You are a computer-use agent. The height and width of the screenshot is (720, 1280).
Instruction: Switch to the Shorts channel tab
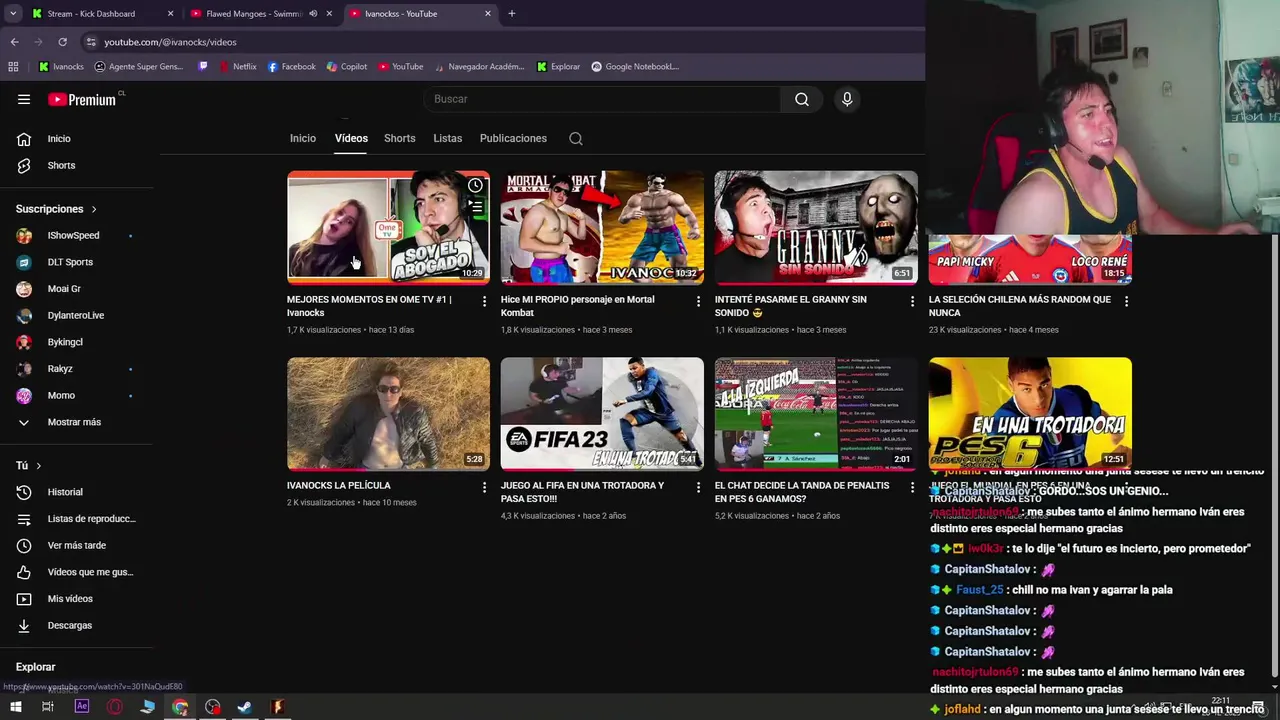pyautogui.click(x=400, y=139)
